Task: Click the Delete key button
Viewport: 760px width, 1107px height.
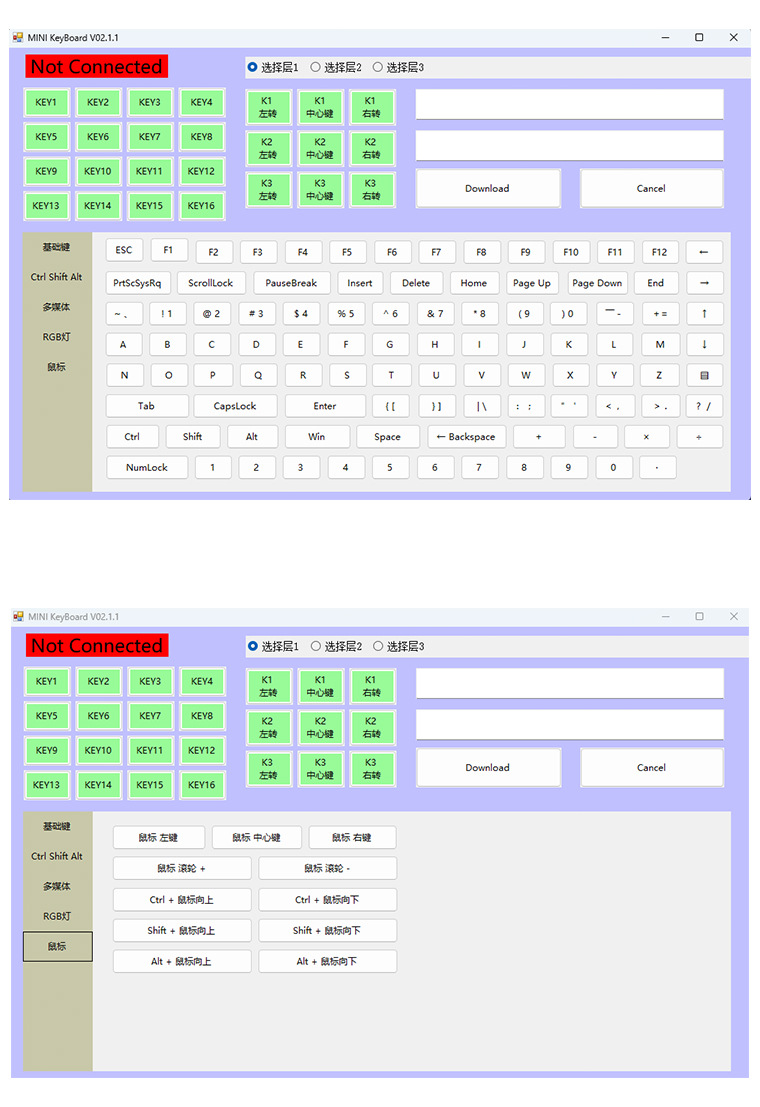Action: (x=416, y=282)
